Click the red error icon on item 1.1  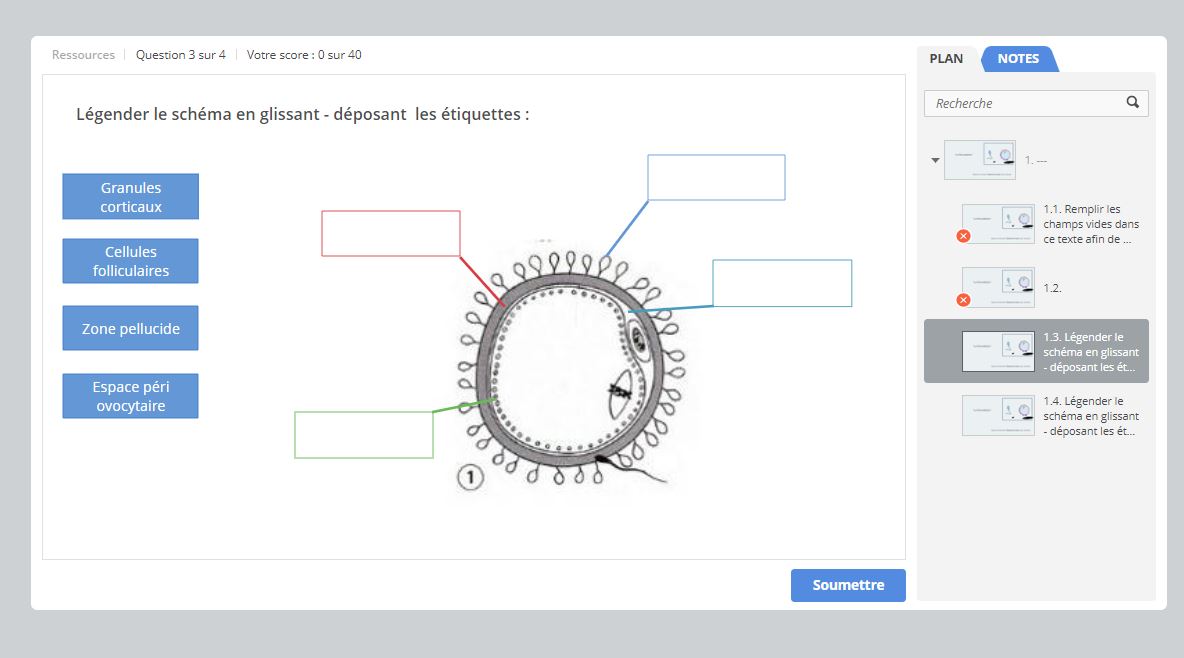click(963, 236)
